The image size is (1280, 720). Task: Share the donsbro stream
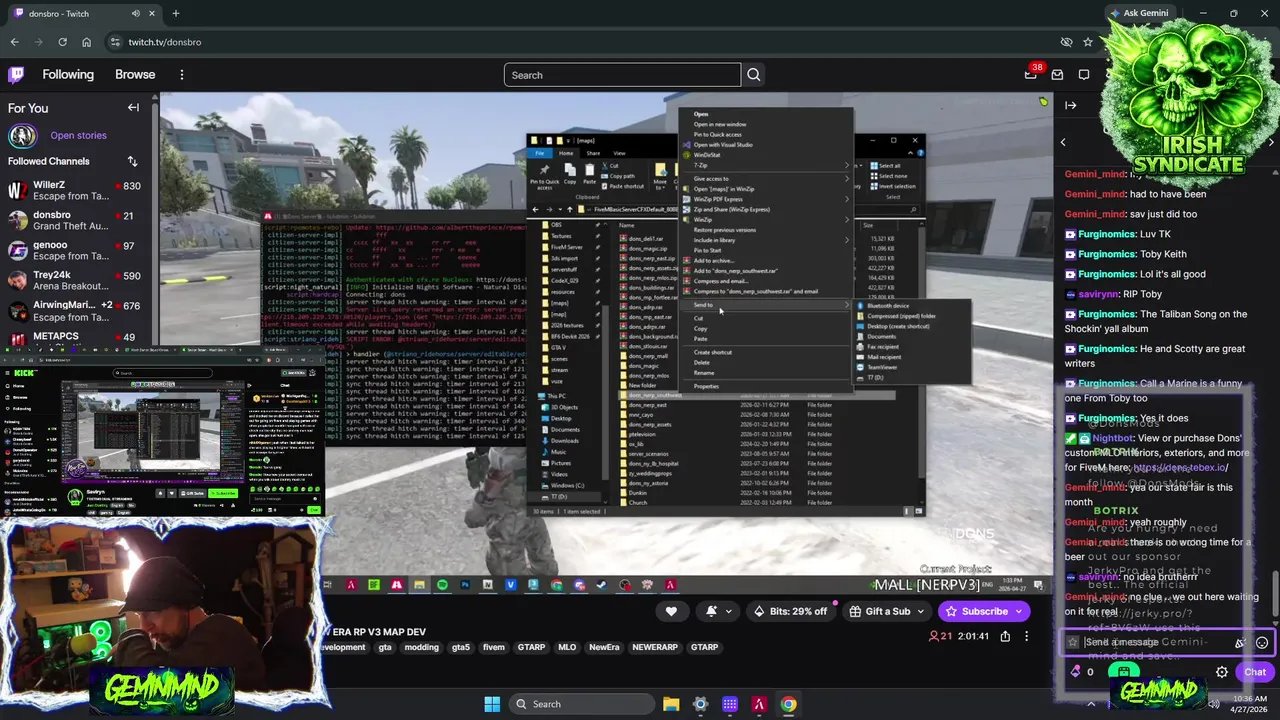click(x=1005, y=636)
